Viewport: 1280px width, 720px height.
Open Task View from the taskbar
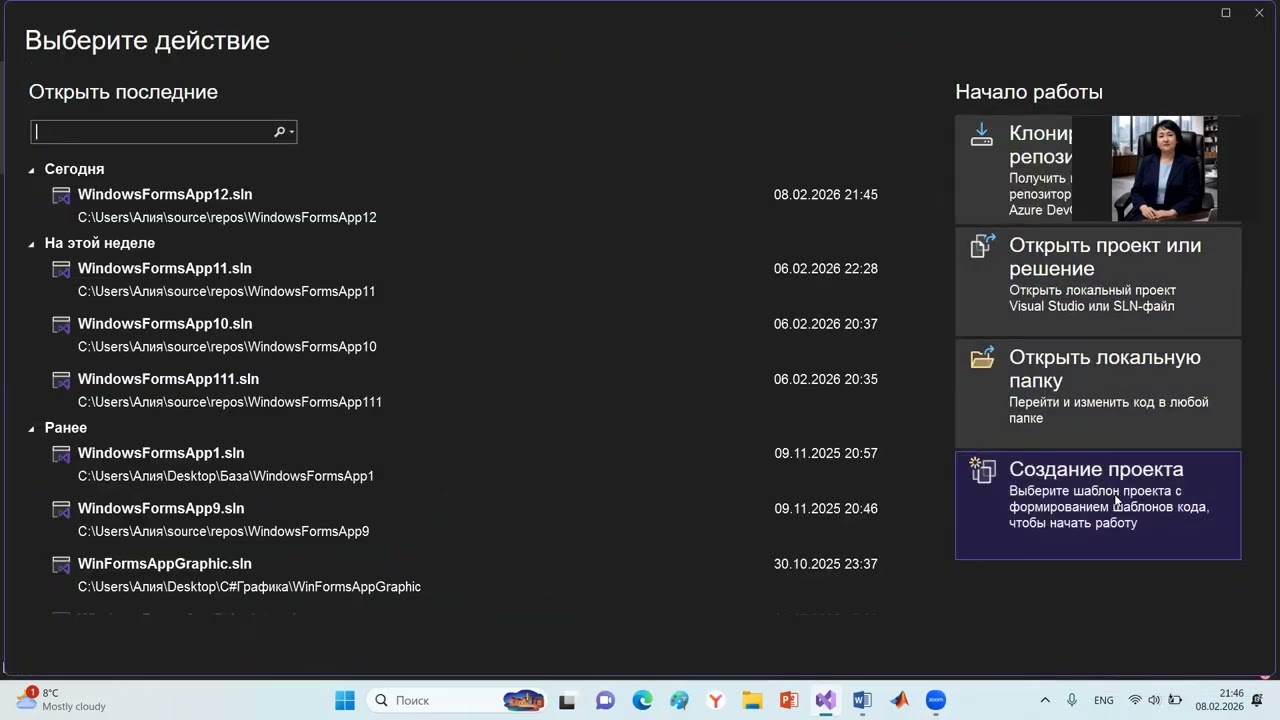567,700
